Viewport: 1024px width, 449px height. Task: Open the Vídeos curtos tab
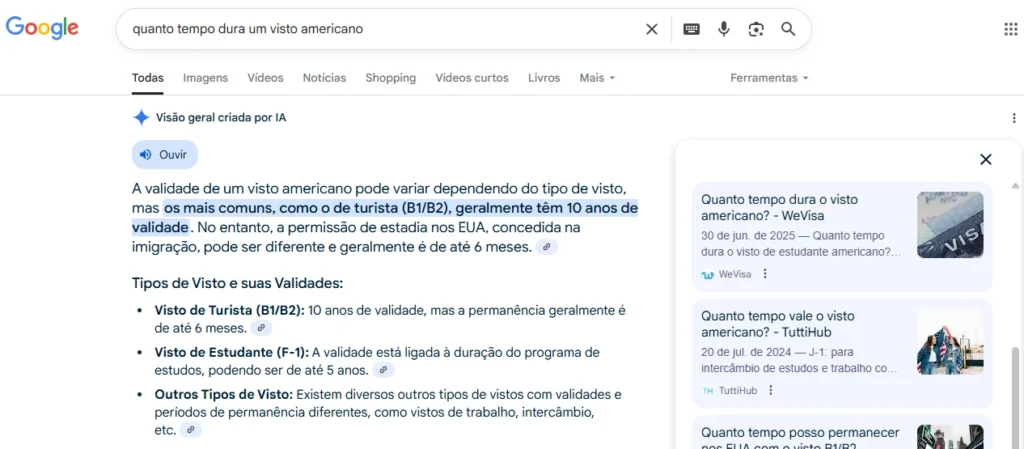pyautogui.click(x=472, y=78)
